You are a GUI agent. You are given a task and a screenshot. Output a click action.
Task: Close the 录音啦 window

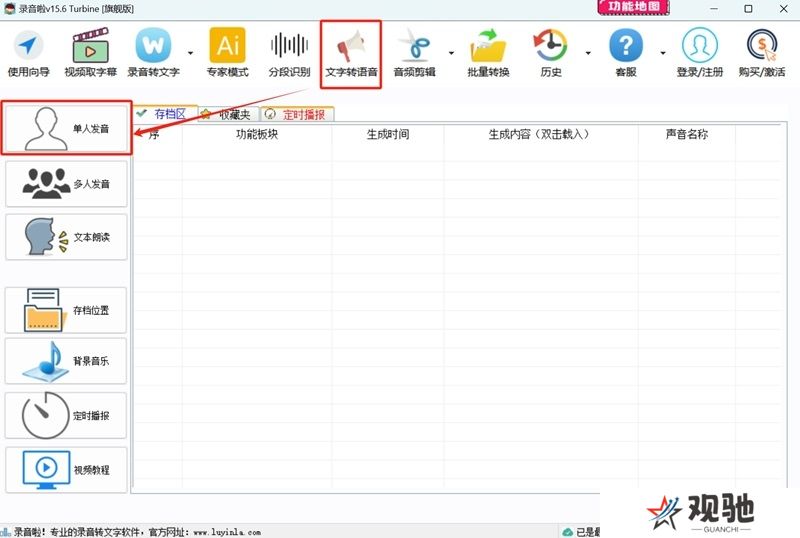pos(784,8)
